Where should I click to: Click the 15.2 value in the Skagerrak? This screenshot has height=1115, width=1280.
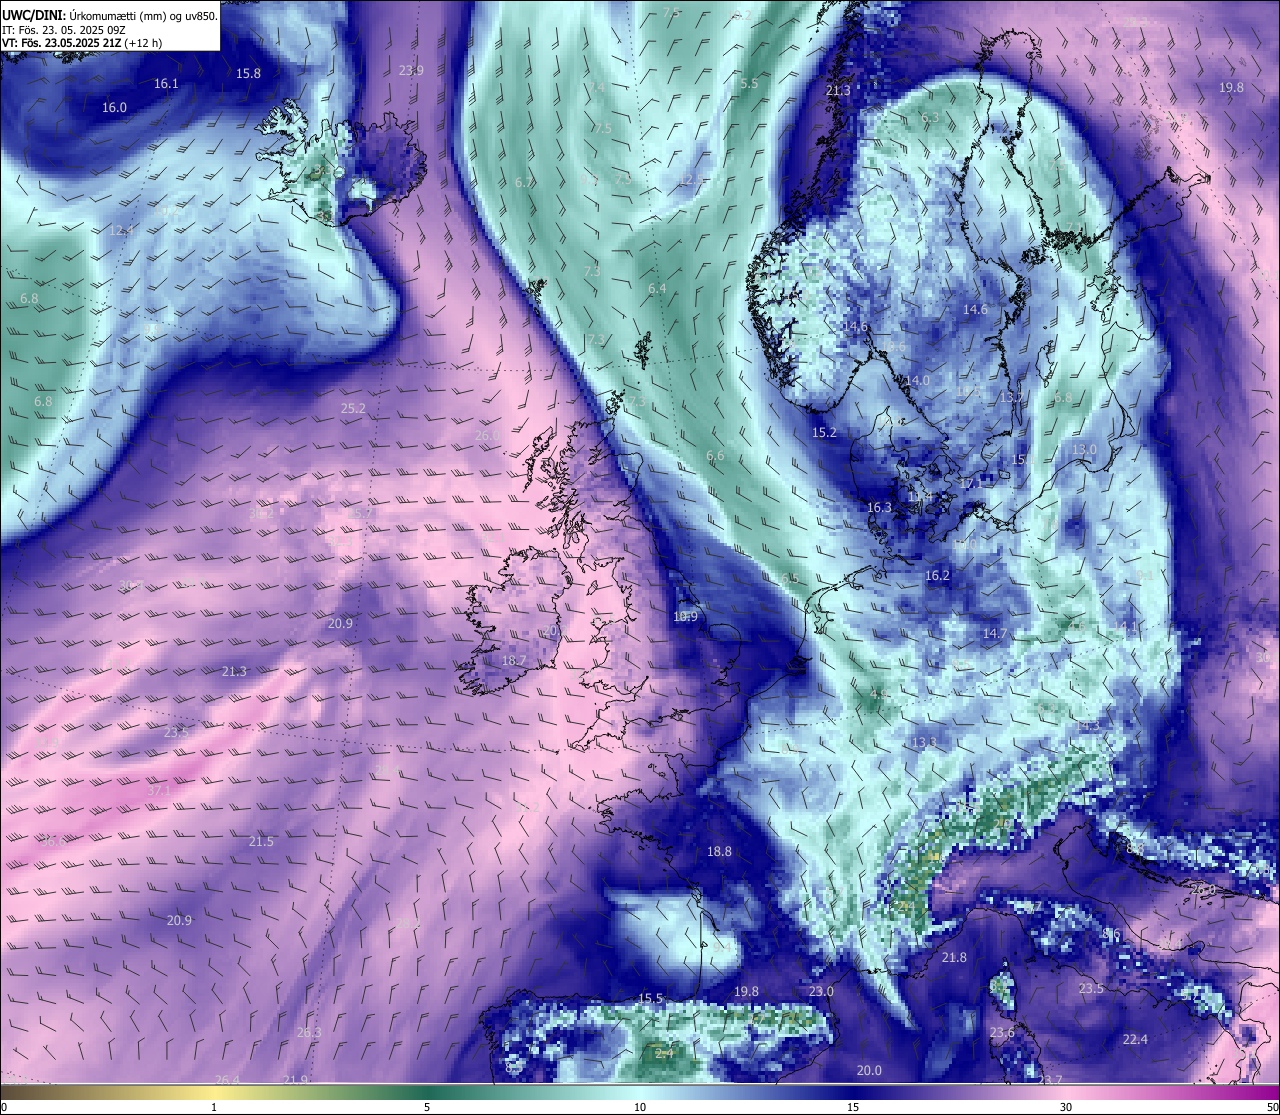(824, 432)
